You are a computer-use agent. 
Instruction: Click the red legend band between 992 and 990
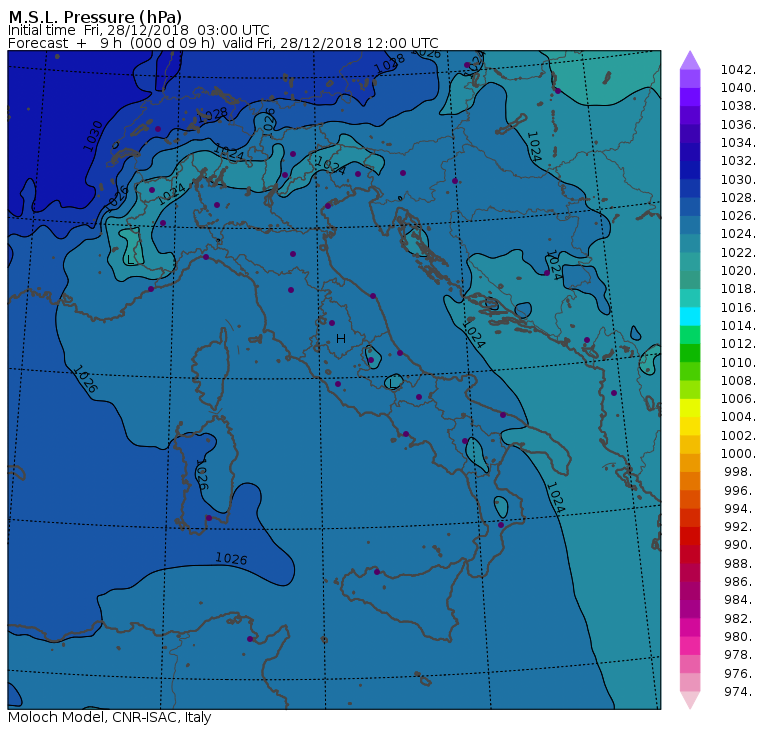[690, 536]
